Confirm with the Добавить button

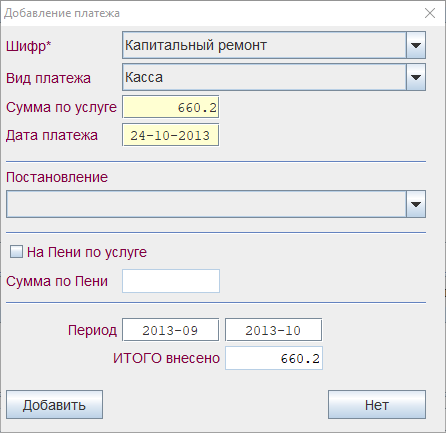(x=54, y=405)
